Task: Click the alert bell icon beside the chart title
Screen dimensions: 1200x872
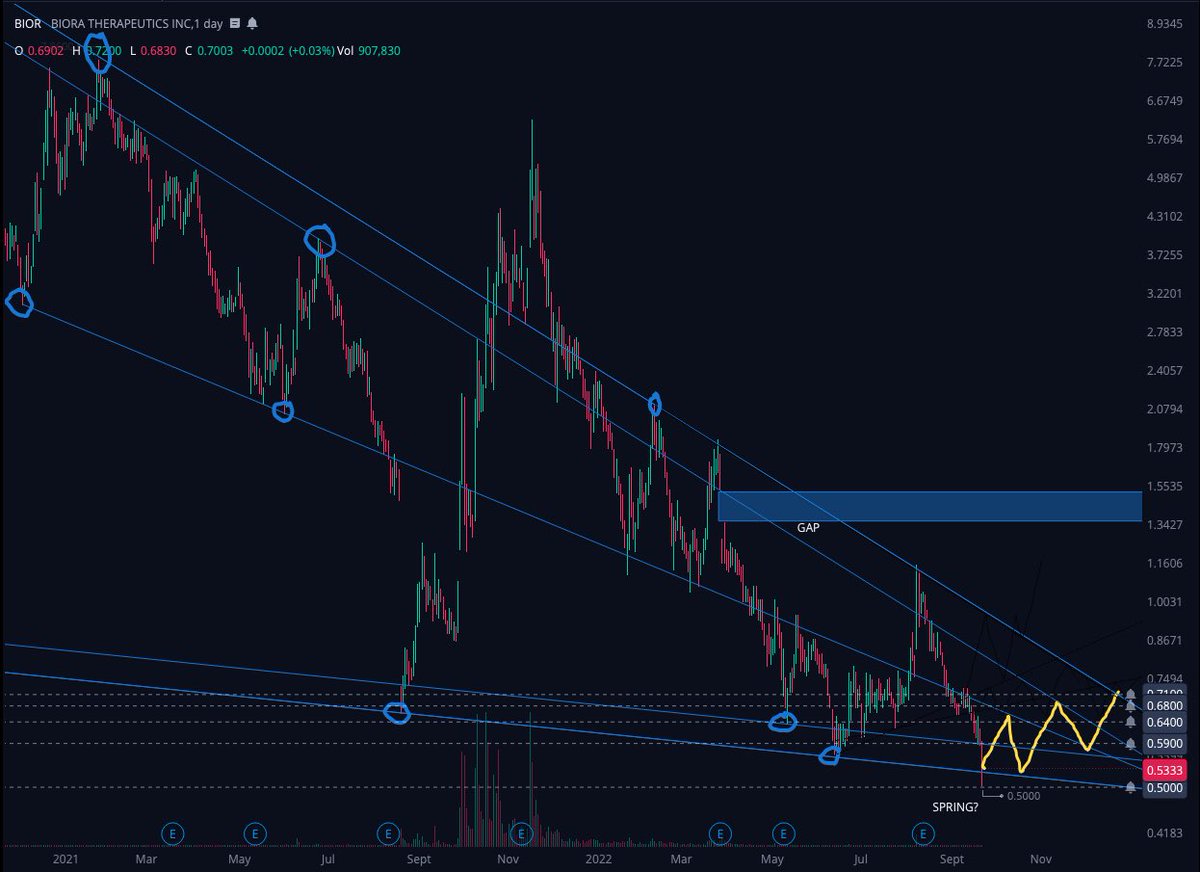Action: [253, 23]
